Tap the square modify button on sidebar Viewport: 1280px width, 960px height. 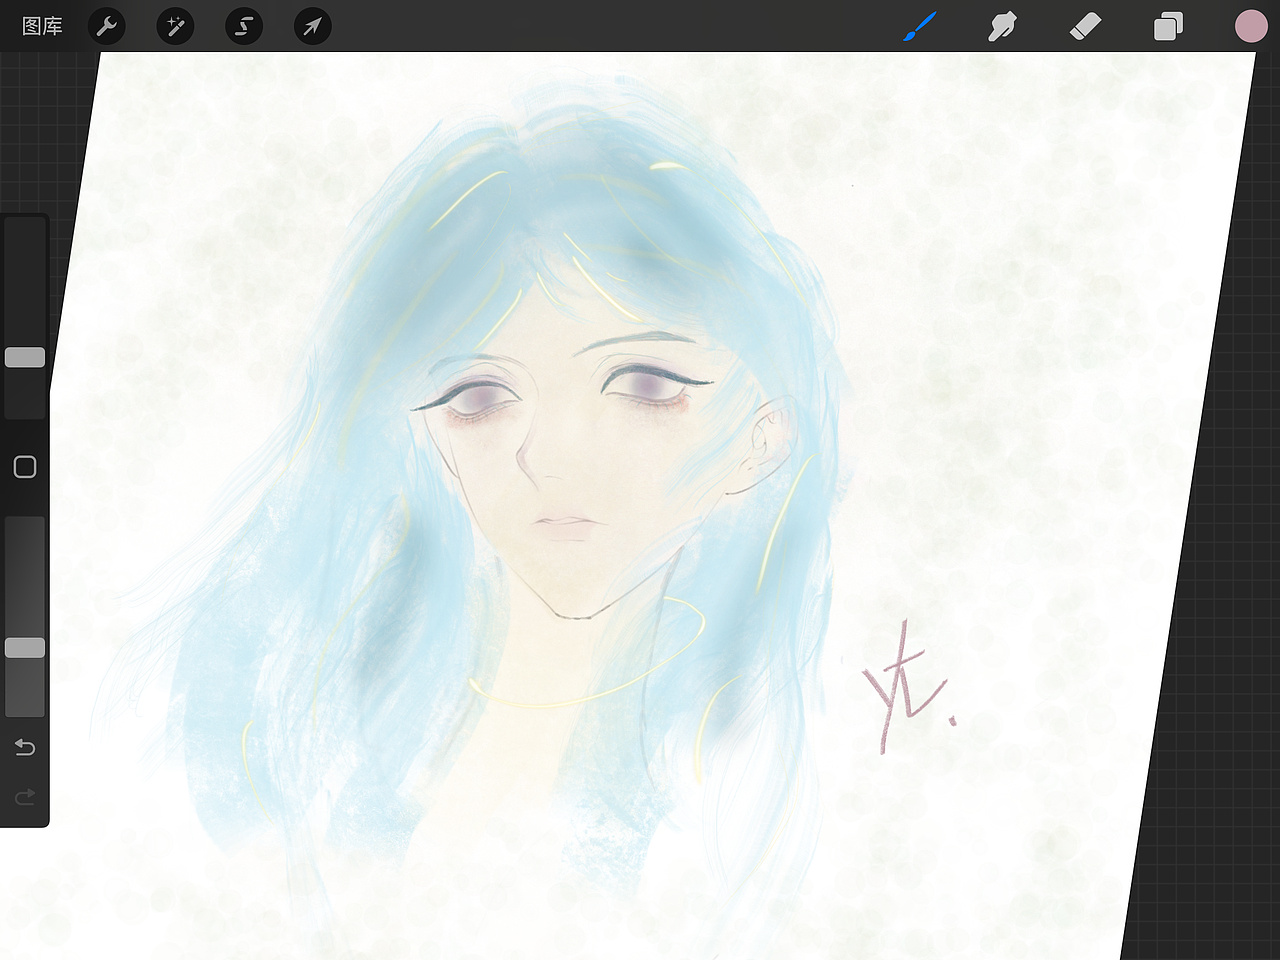25,467
